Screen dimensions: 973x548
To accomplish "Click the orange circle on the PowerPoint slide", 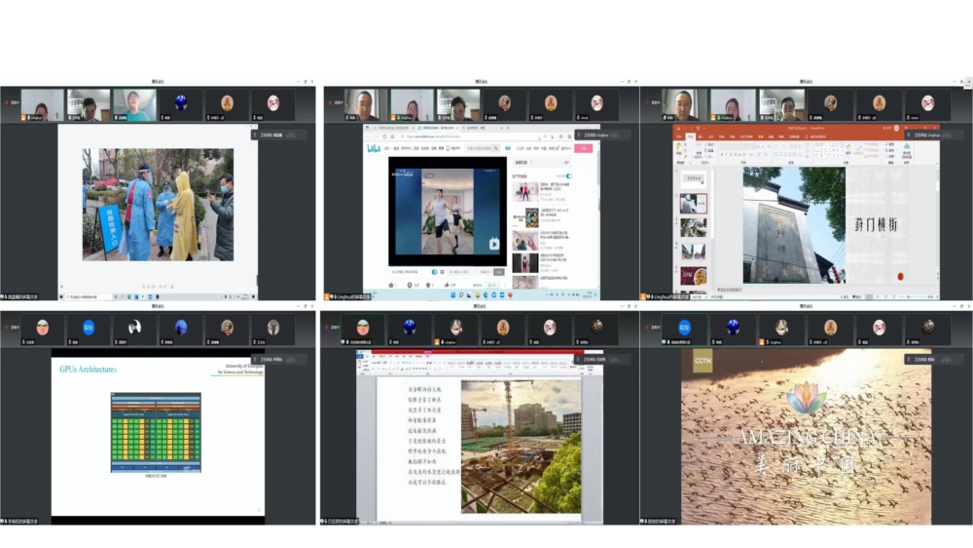I will 900,276.
